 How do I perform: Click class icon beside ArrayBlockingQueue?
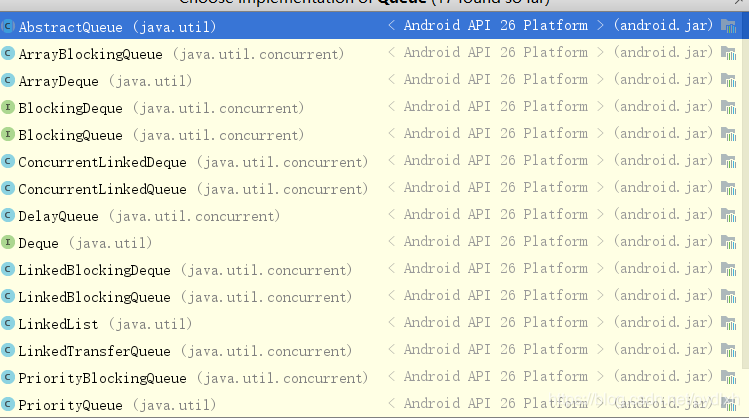(x=8, y=53)
